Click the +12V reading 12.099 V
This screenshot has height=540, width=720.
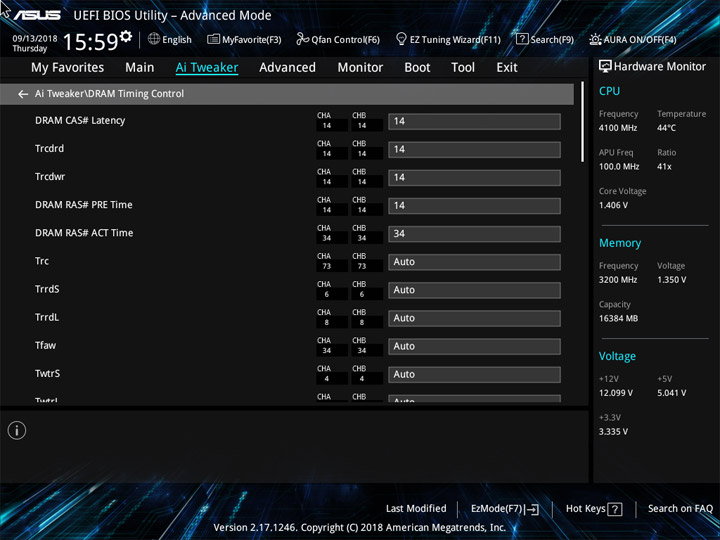(x=616, y=393)
